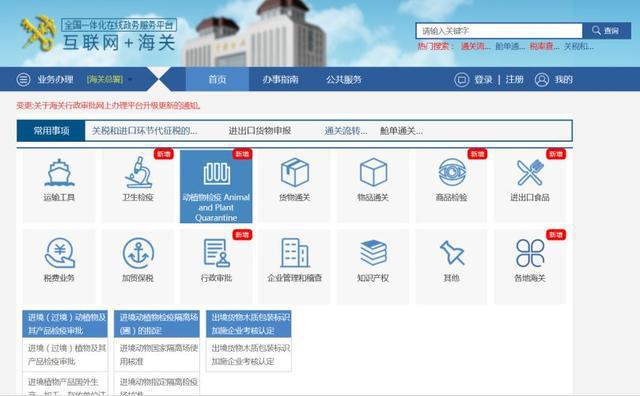Open the 进出口货物申报 link
Image resolution: width=640 pixels, height=396 pixels.
tap(260, 131)
